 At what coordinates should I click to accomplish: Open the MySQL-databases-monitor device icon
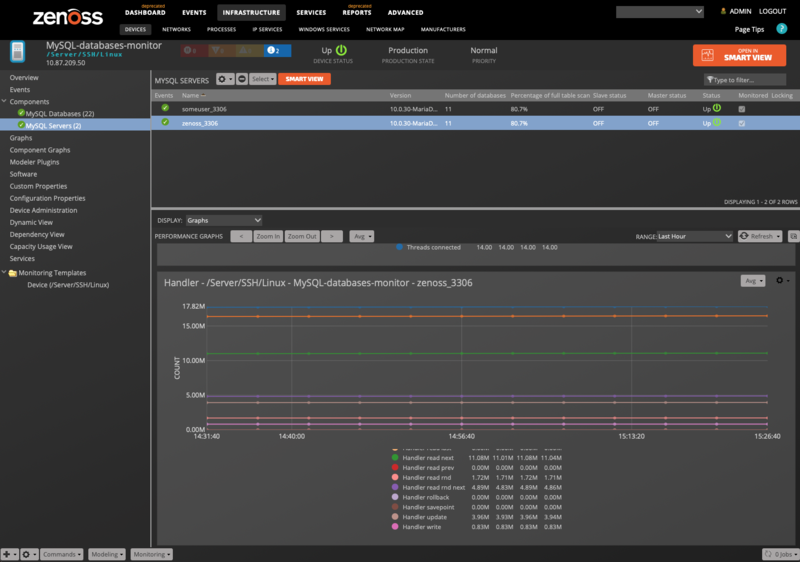pos(18,52)
